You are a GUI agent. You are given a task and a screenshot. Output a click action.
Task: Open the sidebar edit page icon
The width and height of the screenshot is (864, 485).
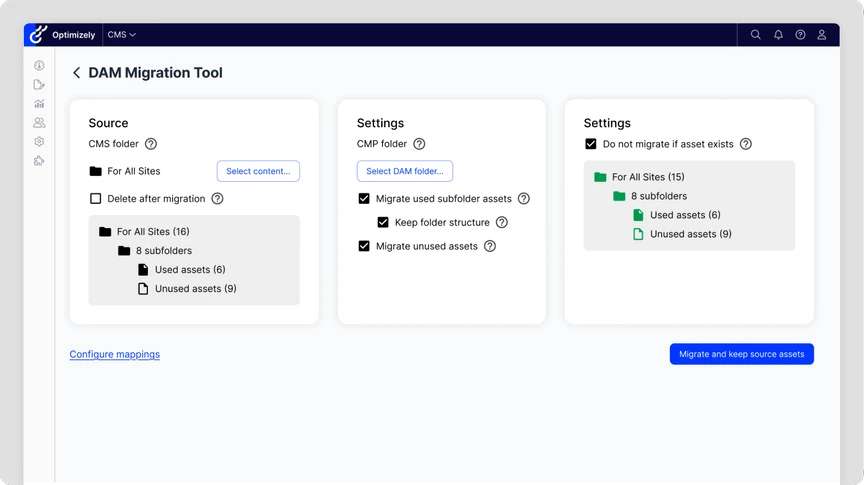point(39,84)
